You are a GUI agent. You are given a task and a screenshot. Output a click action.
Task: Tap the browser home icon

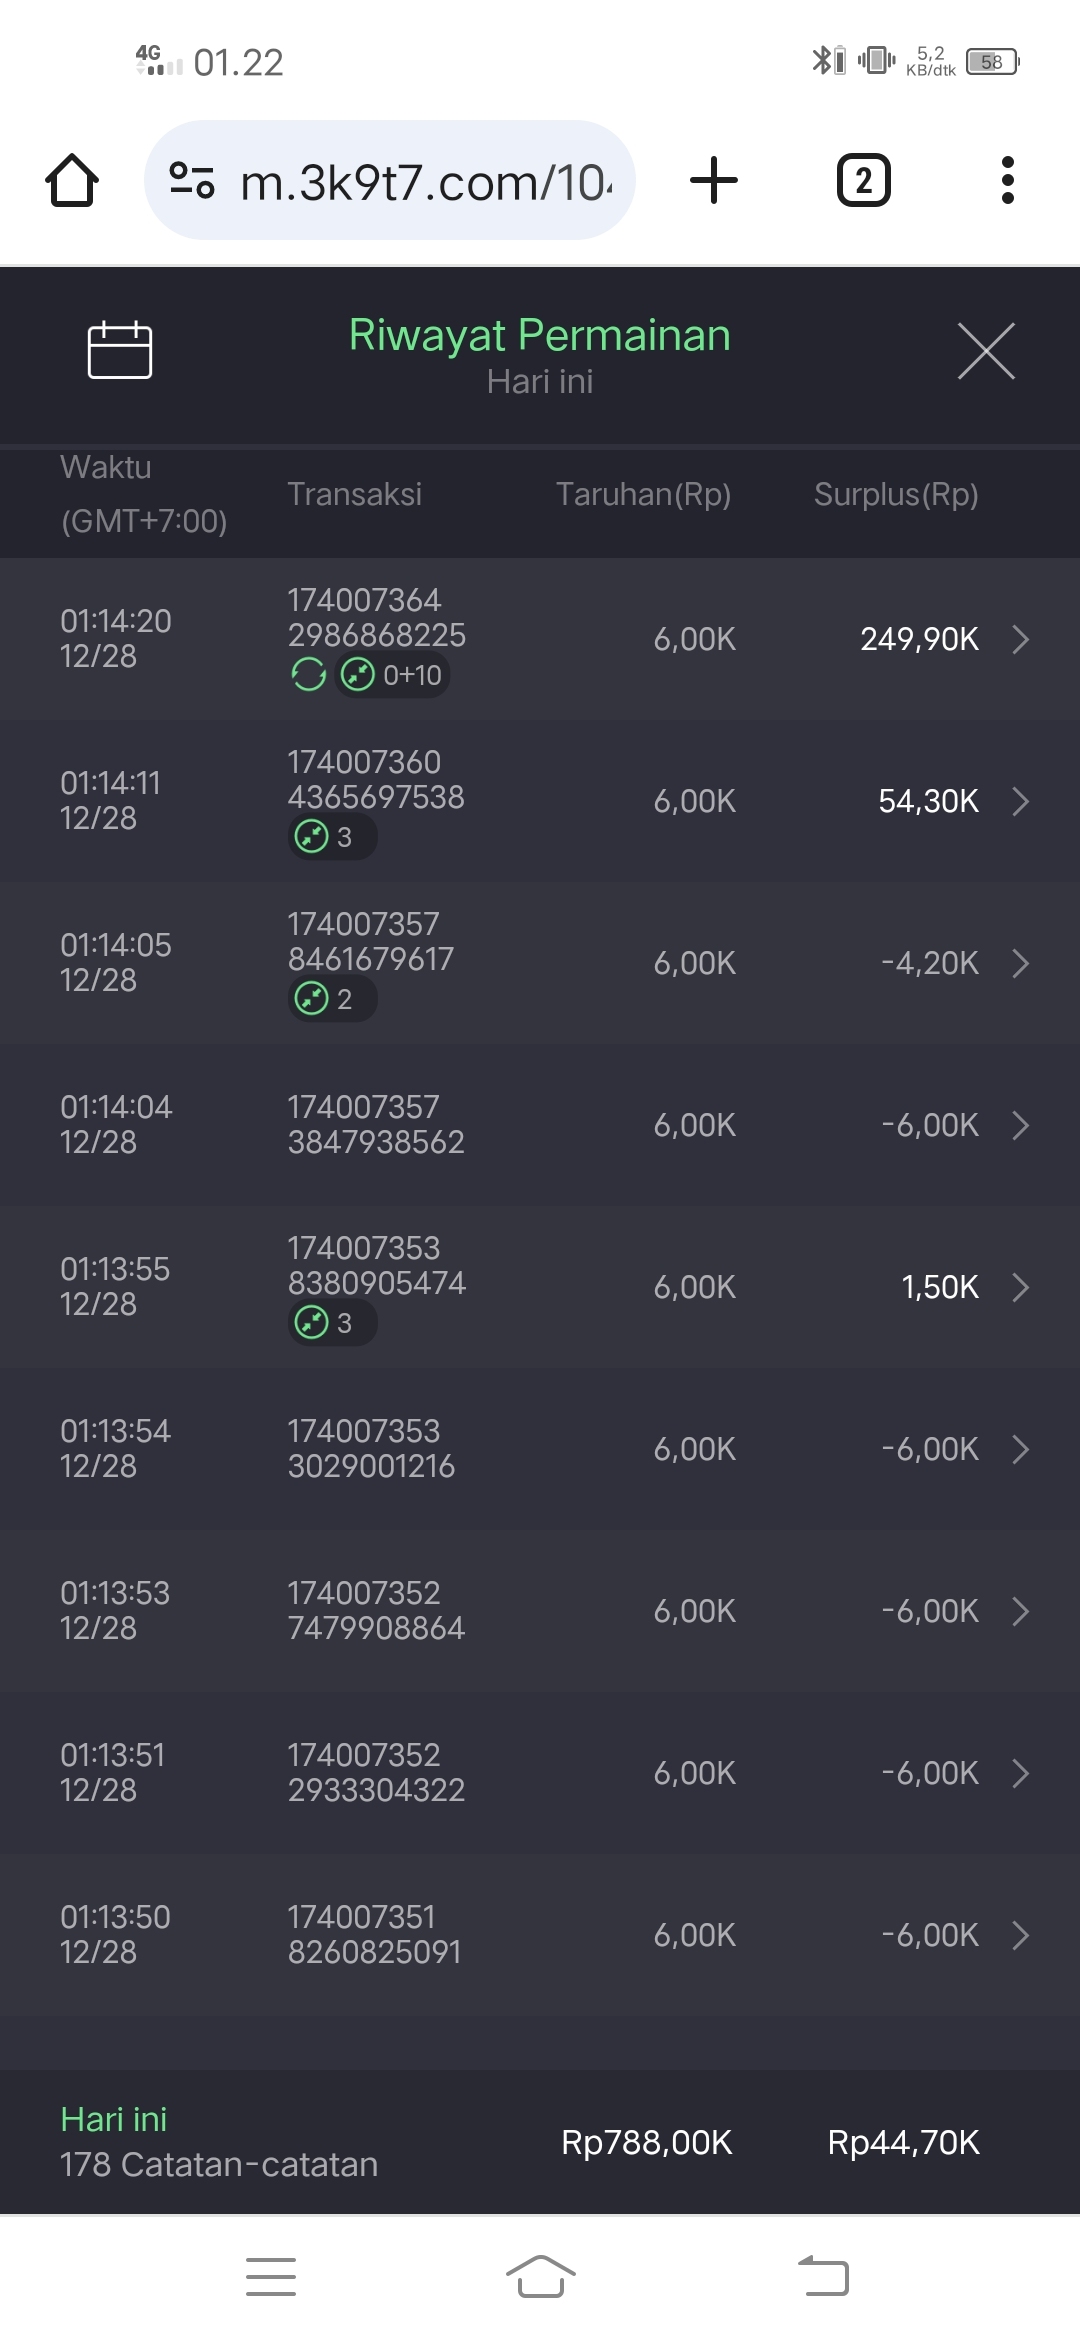72,181
